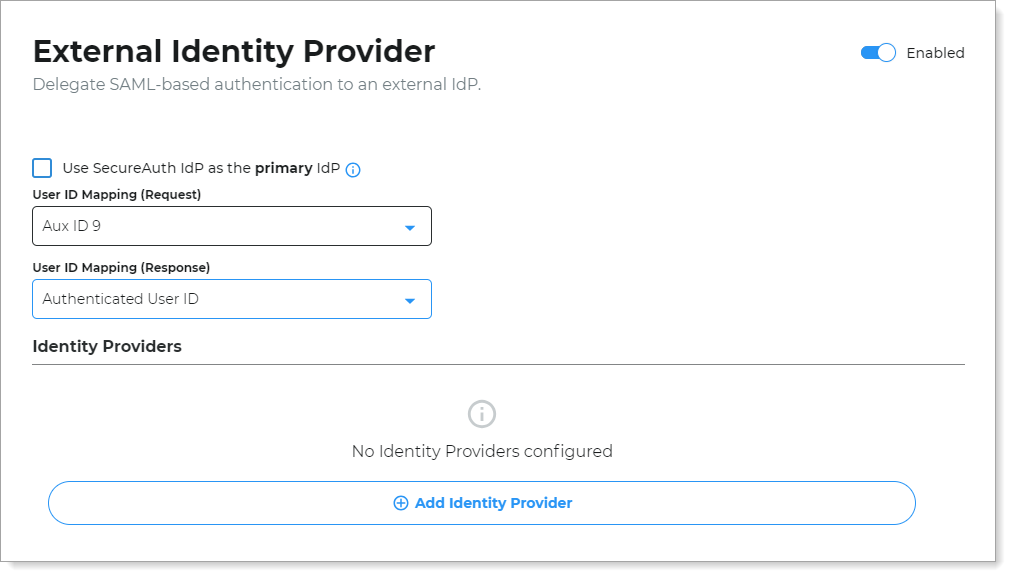
Task: Open the User ID Mapping (Response) combo box
Action: tap(231, 299)
